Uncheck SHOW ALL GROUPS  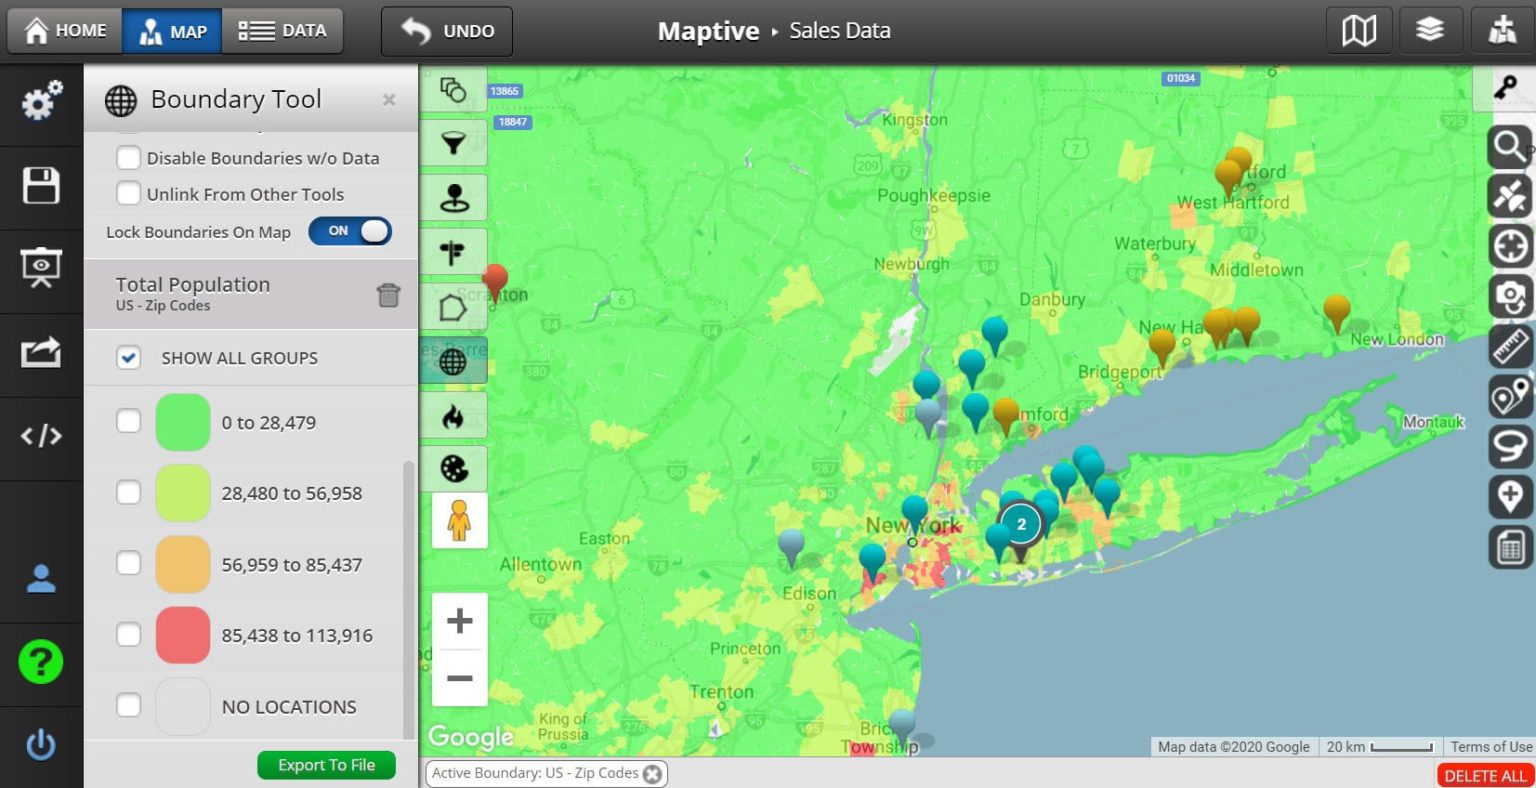click(x=128, y=357)
